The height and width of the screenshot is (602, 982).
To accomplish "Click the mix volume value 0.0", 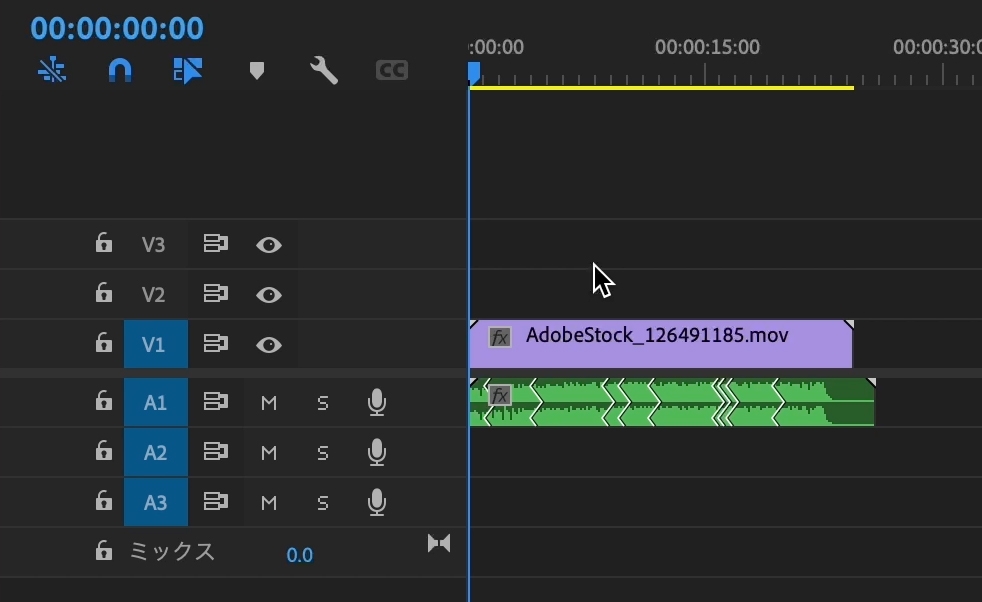I will pos(299,555).
